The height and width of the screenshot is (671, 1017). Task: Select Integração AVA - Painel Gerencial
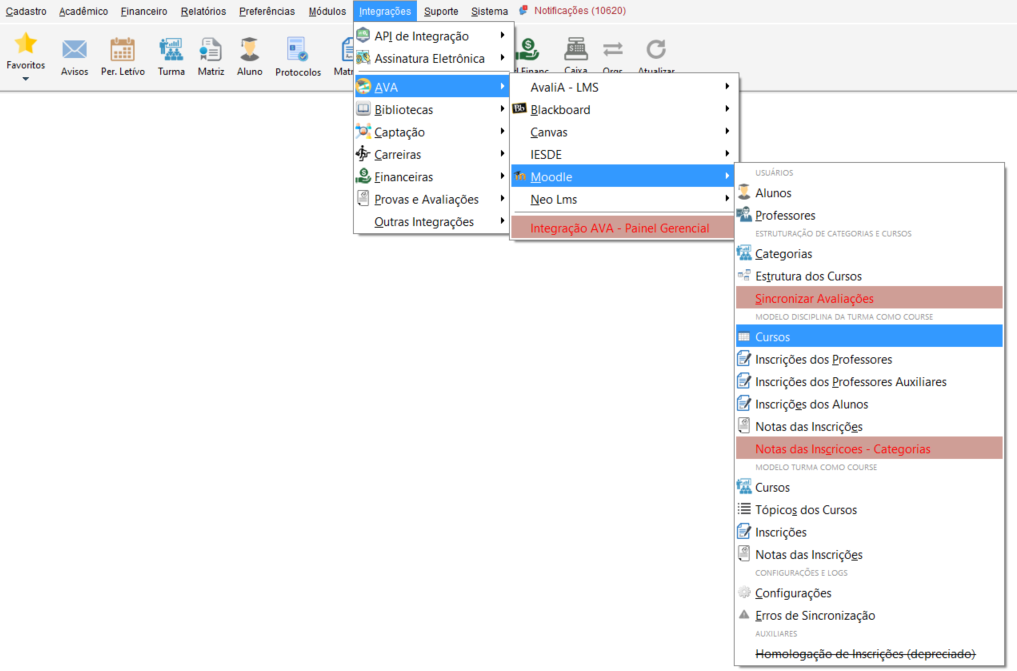pyautogui.click(x=623, y=228)
